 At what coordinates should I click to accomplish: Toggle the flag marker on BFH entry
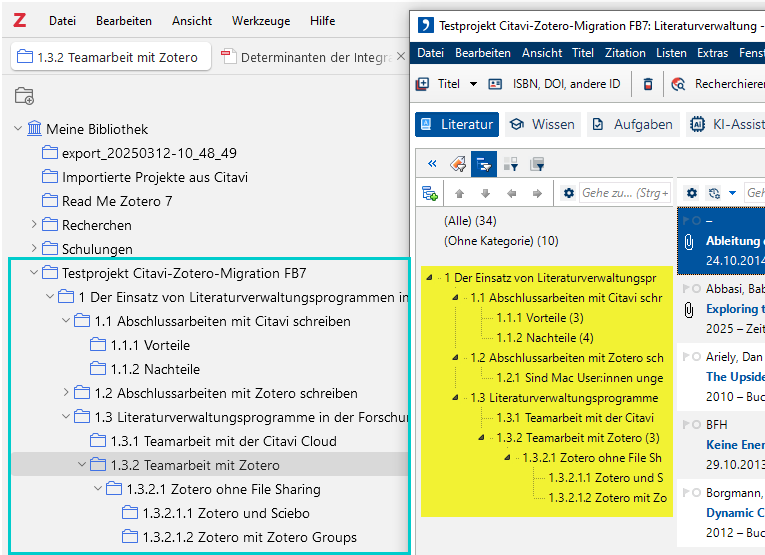[x=685, y=424]
